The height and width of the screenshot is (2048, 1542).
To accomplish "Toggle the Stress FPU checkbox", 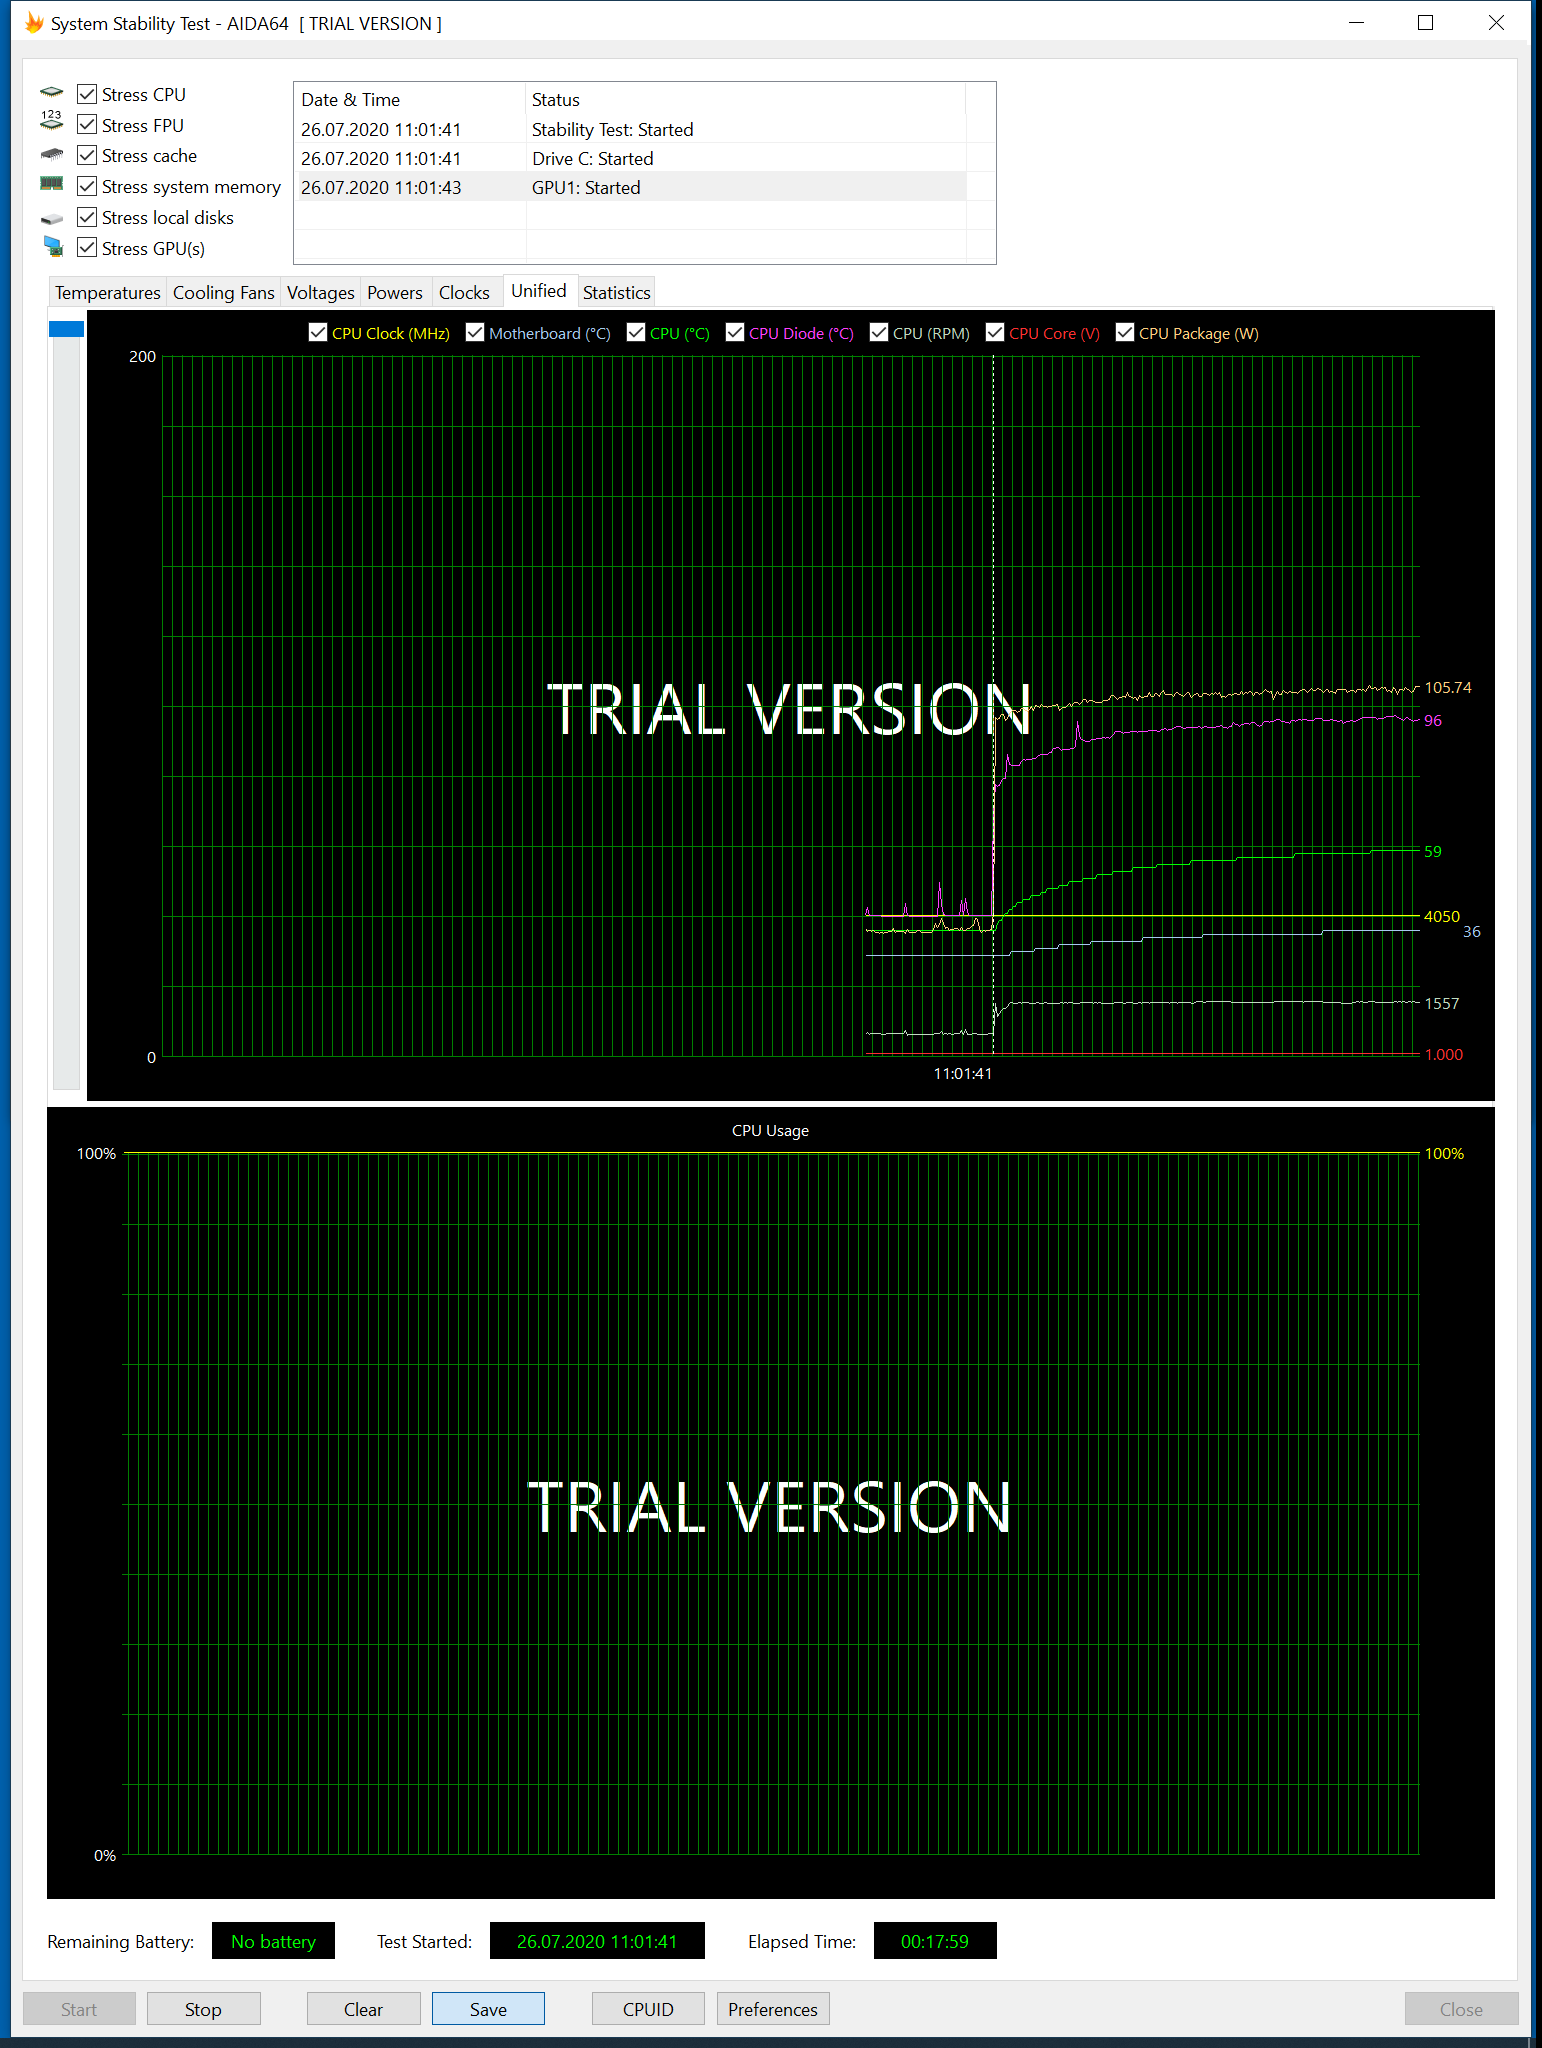I will coord(87,125).
